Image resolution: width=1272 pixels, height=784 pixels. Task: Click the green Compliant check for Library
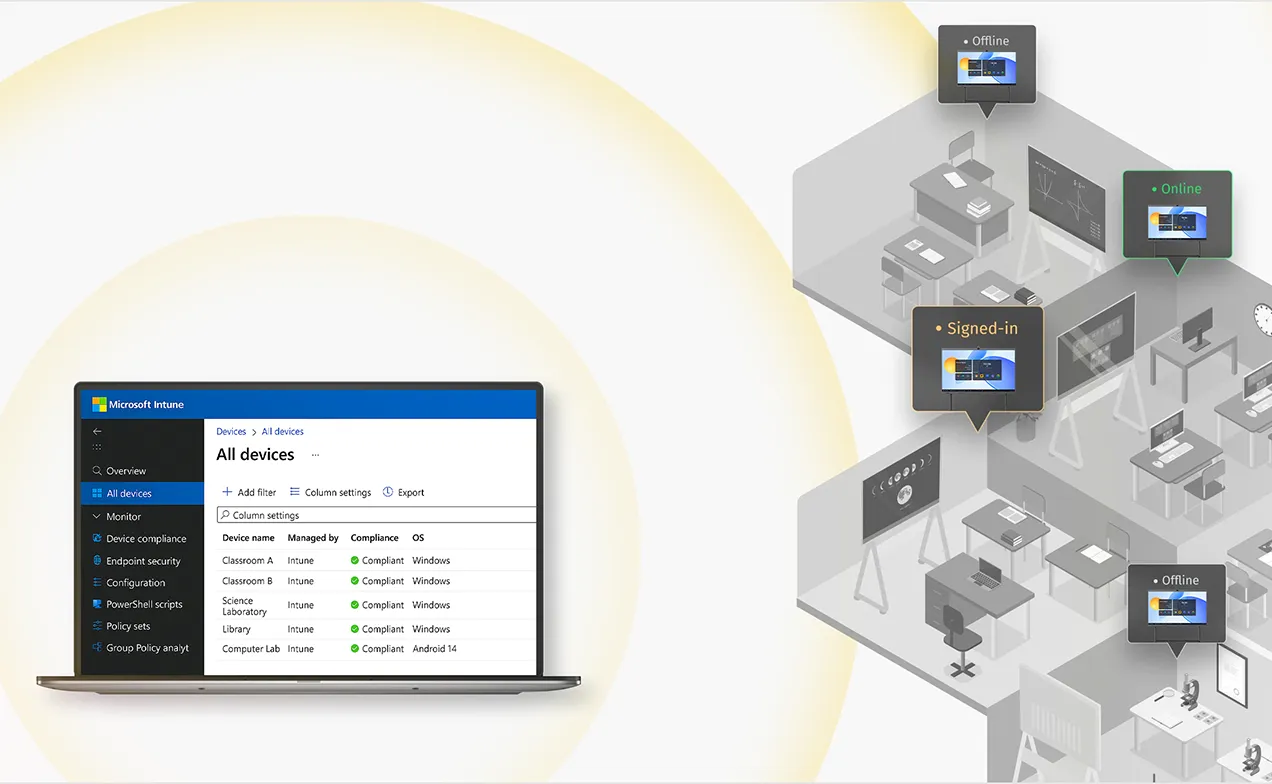pyautogui.click(x=355, y=629)
